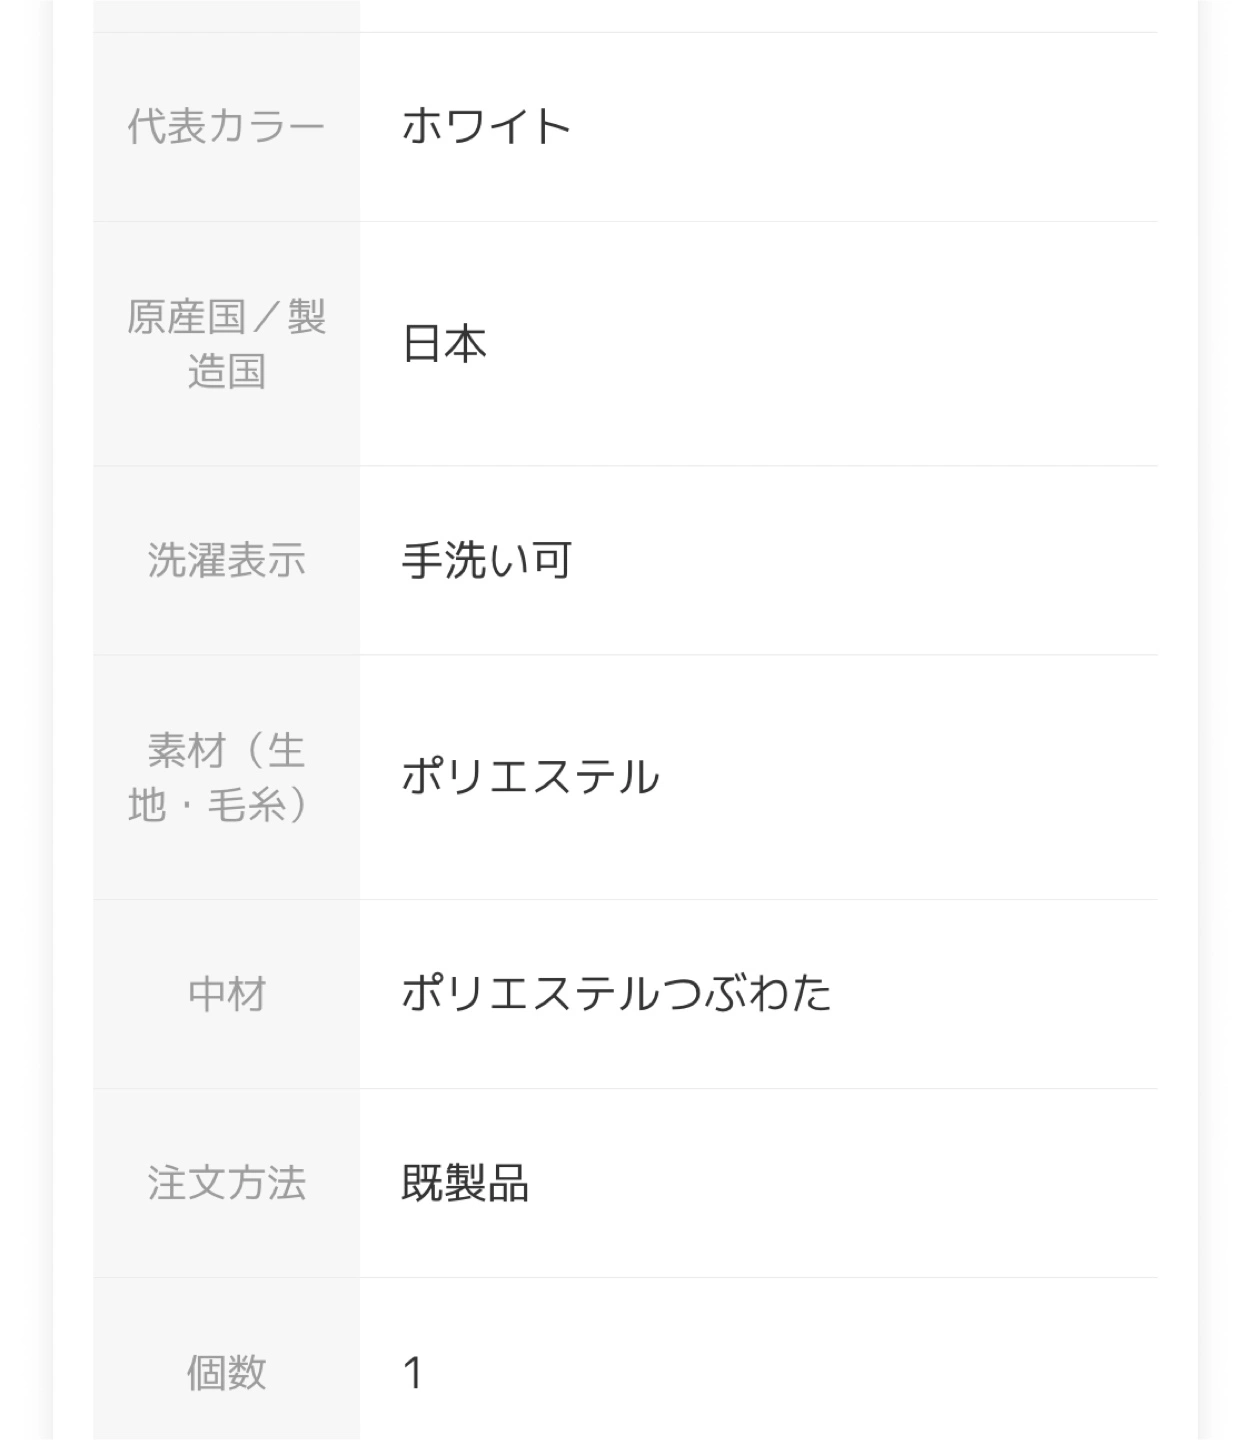Click the 既製品 order method value
Screen dimensions: 1251x1440
tap(465, 1183)
